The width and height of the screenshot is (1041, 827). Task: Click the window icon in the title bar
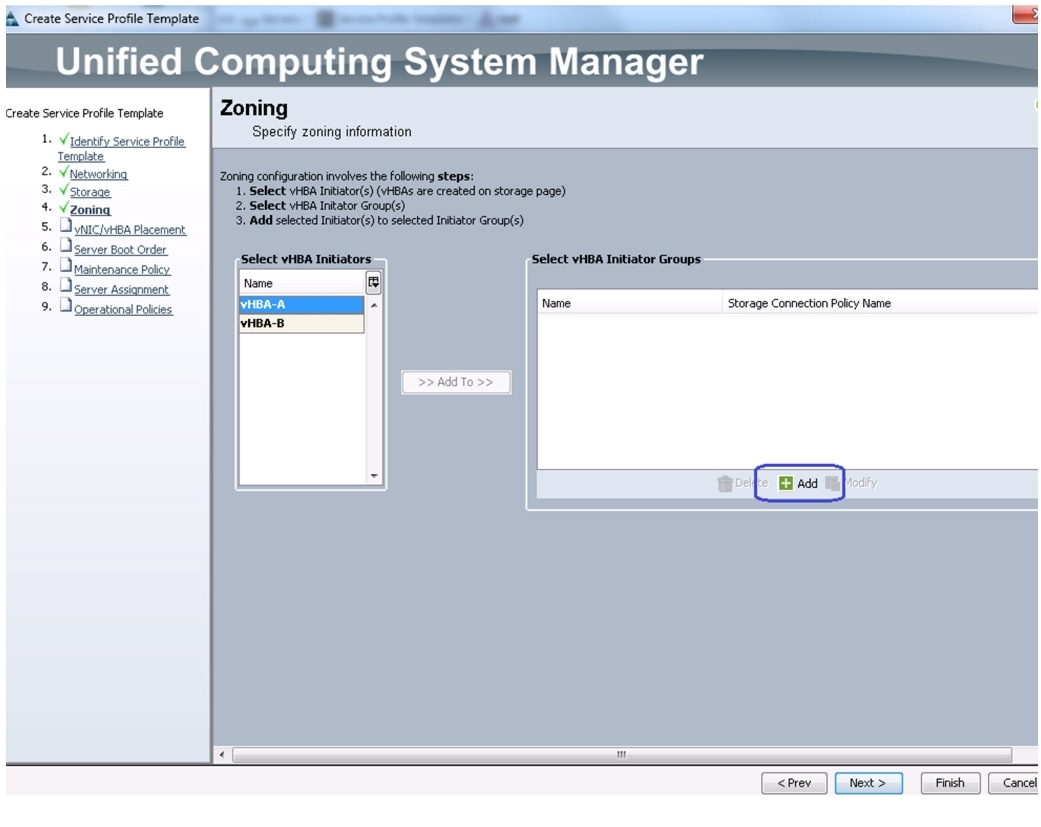pyautogui.click(x=12, y=19)
